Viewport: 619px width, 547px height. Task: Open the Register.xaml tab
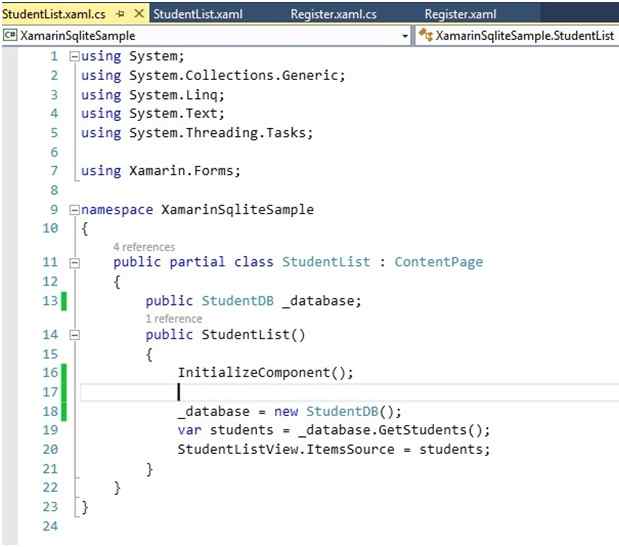pyautogui.click(x=460, y=14)
